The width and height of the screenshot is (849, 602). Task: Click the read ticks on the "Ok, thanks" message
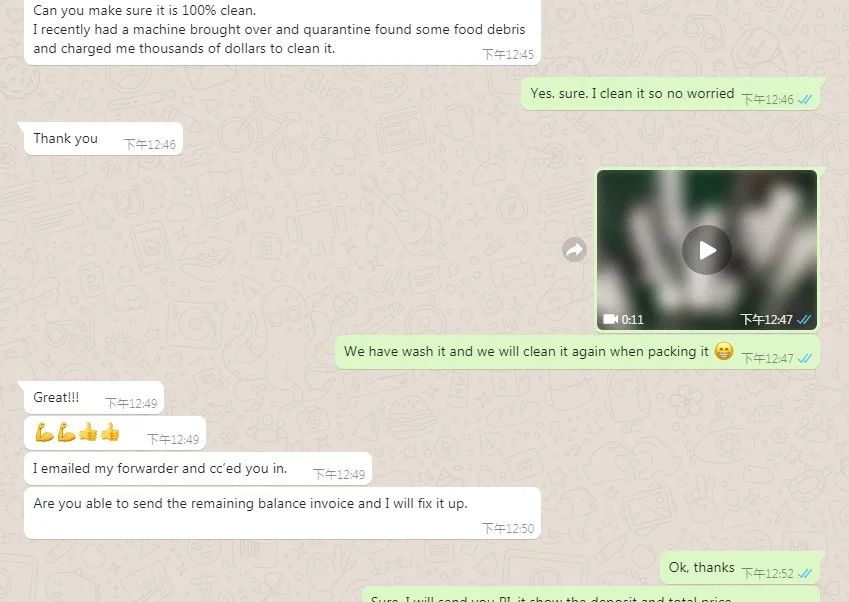coord(805,573)
